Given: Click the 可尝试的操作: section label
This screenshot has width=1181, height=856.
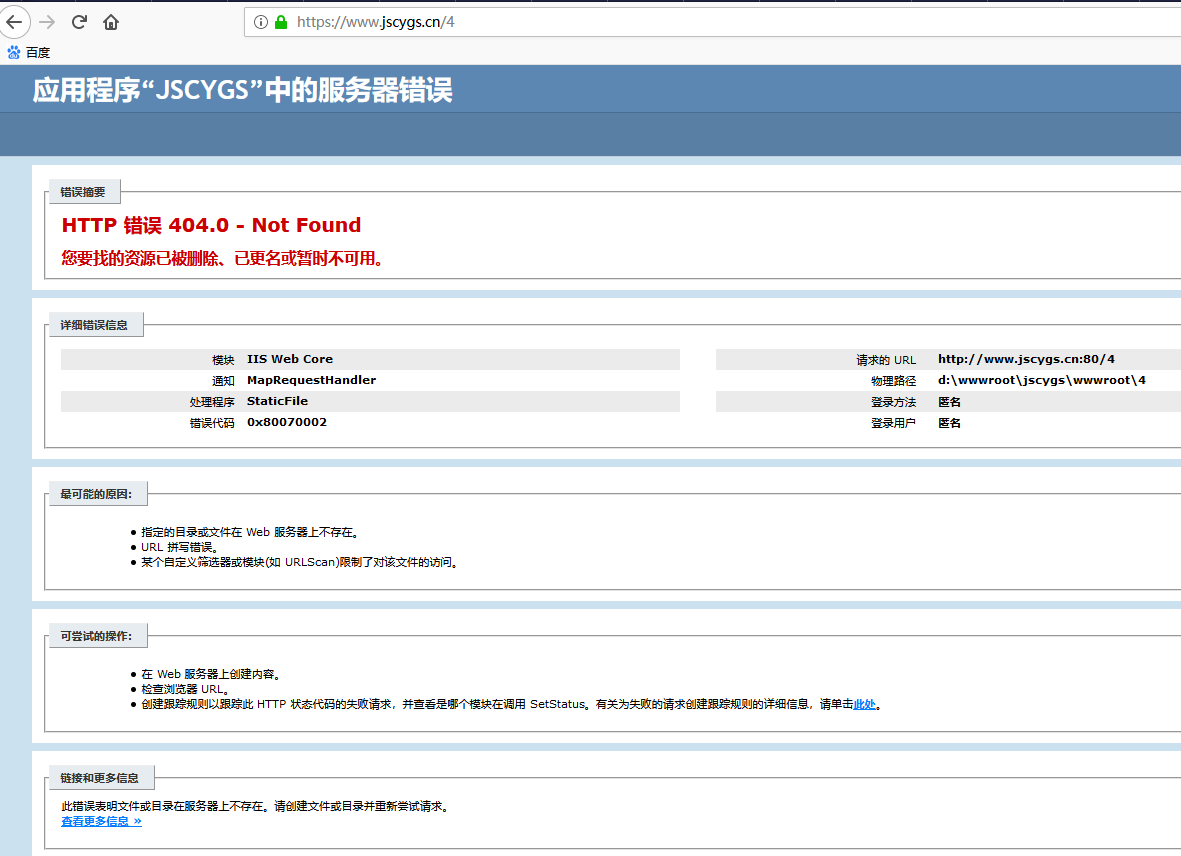Looking at the screenshot, I should [x=96, y=636].
